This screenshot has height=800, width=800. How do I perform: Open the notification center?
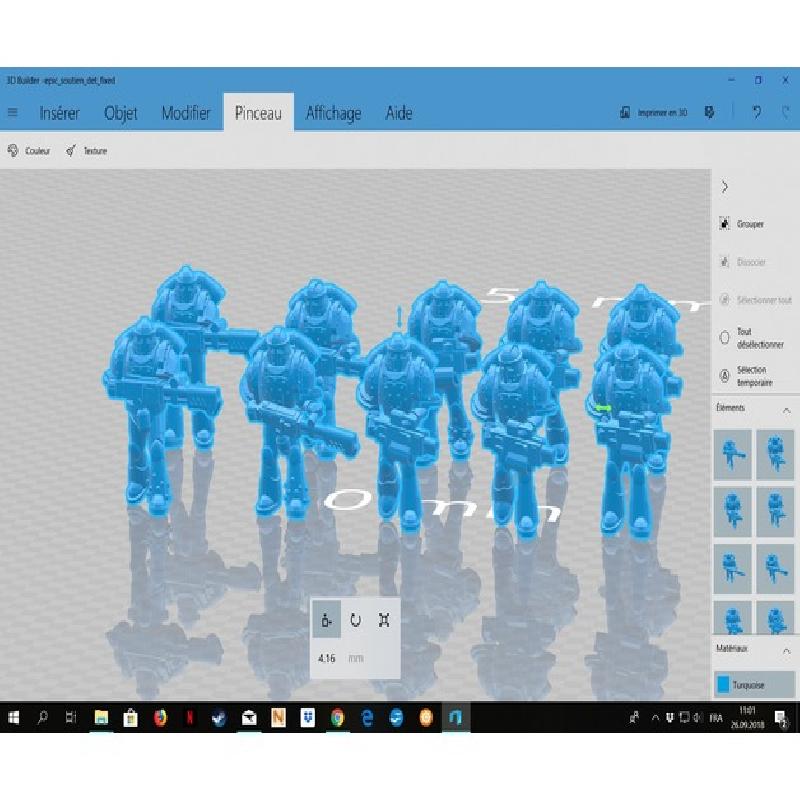pos(781,718)
